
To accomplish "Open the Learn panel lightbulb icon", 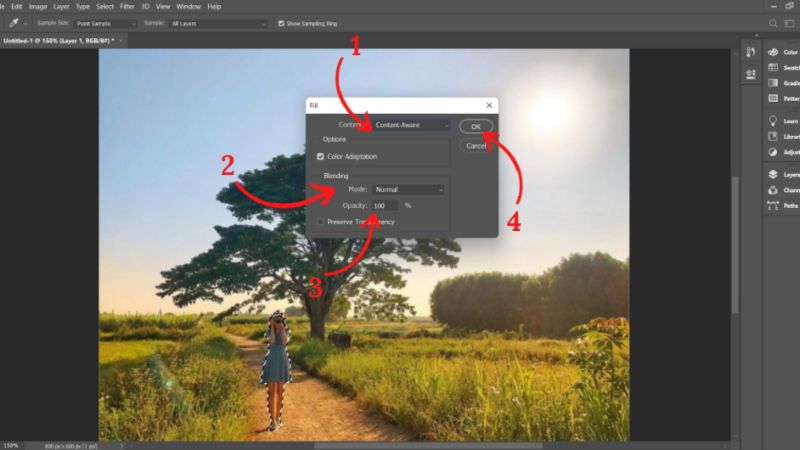I will click(x=773, y=120).
